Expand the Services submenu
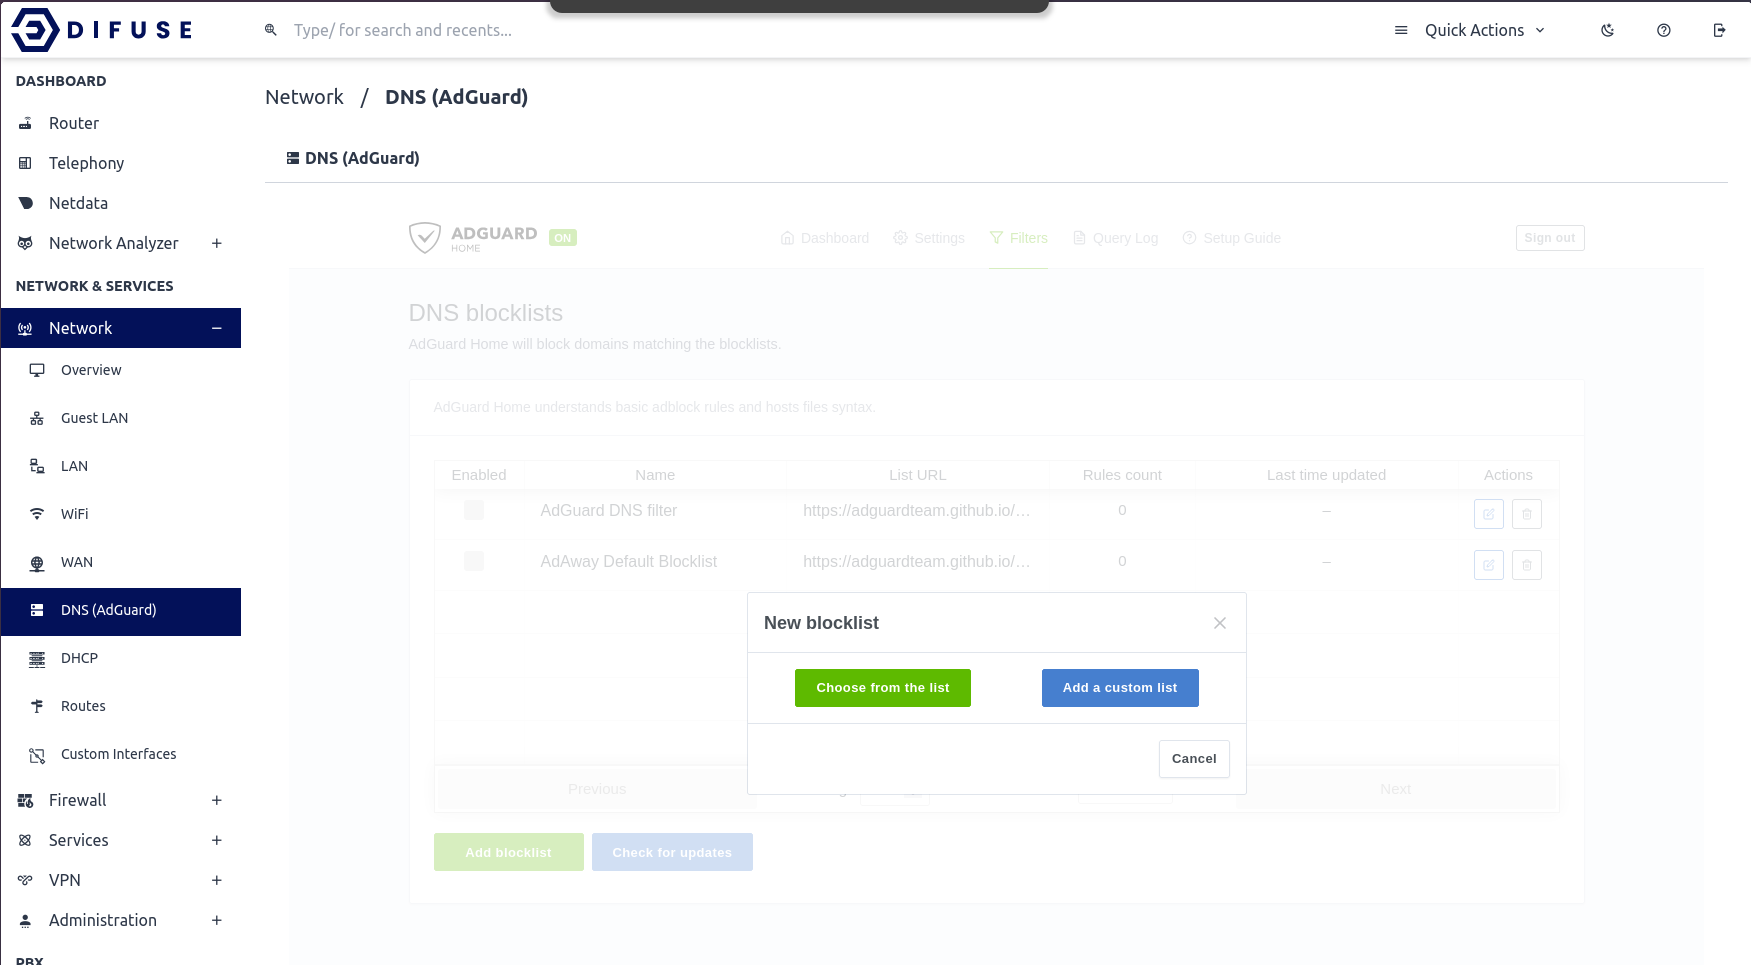Image resolution: width=1751 pixels, height=965 pixels. coord(216,840)
